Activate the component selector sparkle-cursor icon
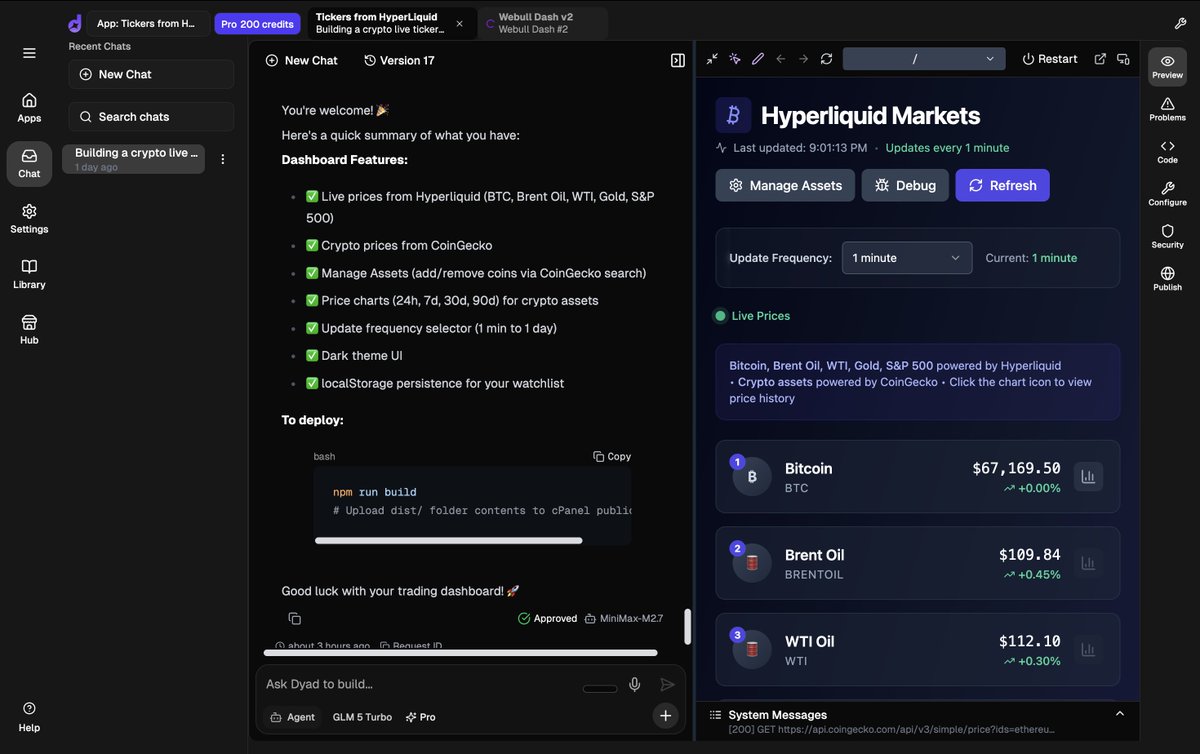The width and height of the screenshot is (1200, 754). tap(735, 59)
